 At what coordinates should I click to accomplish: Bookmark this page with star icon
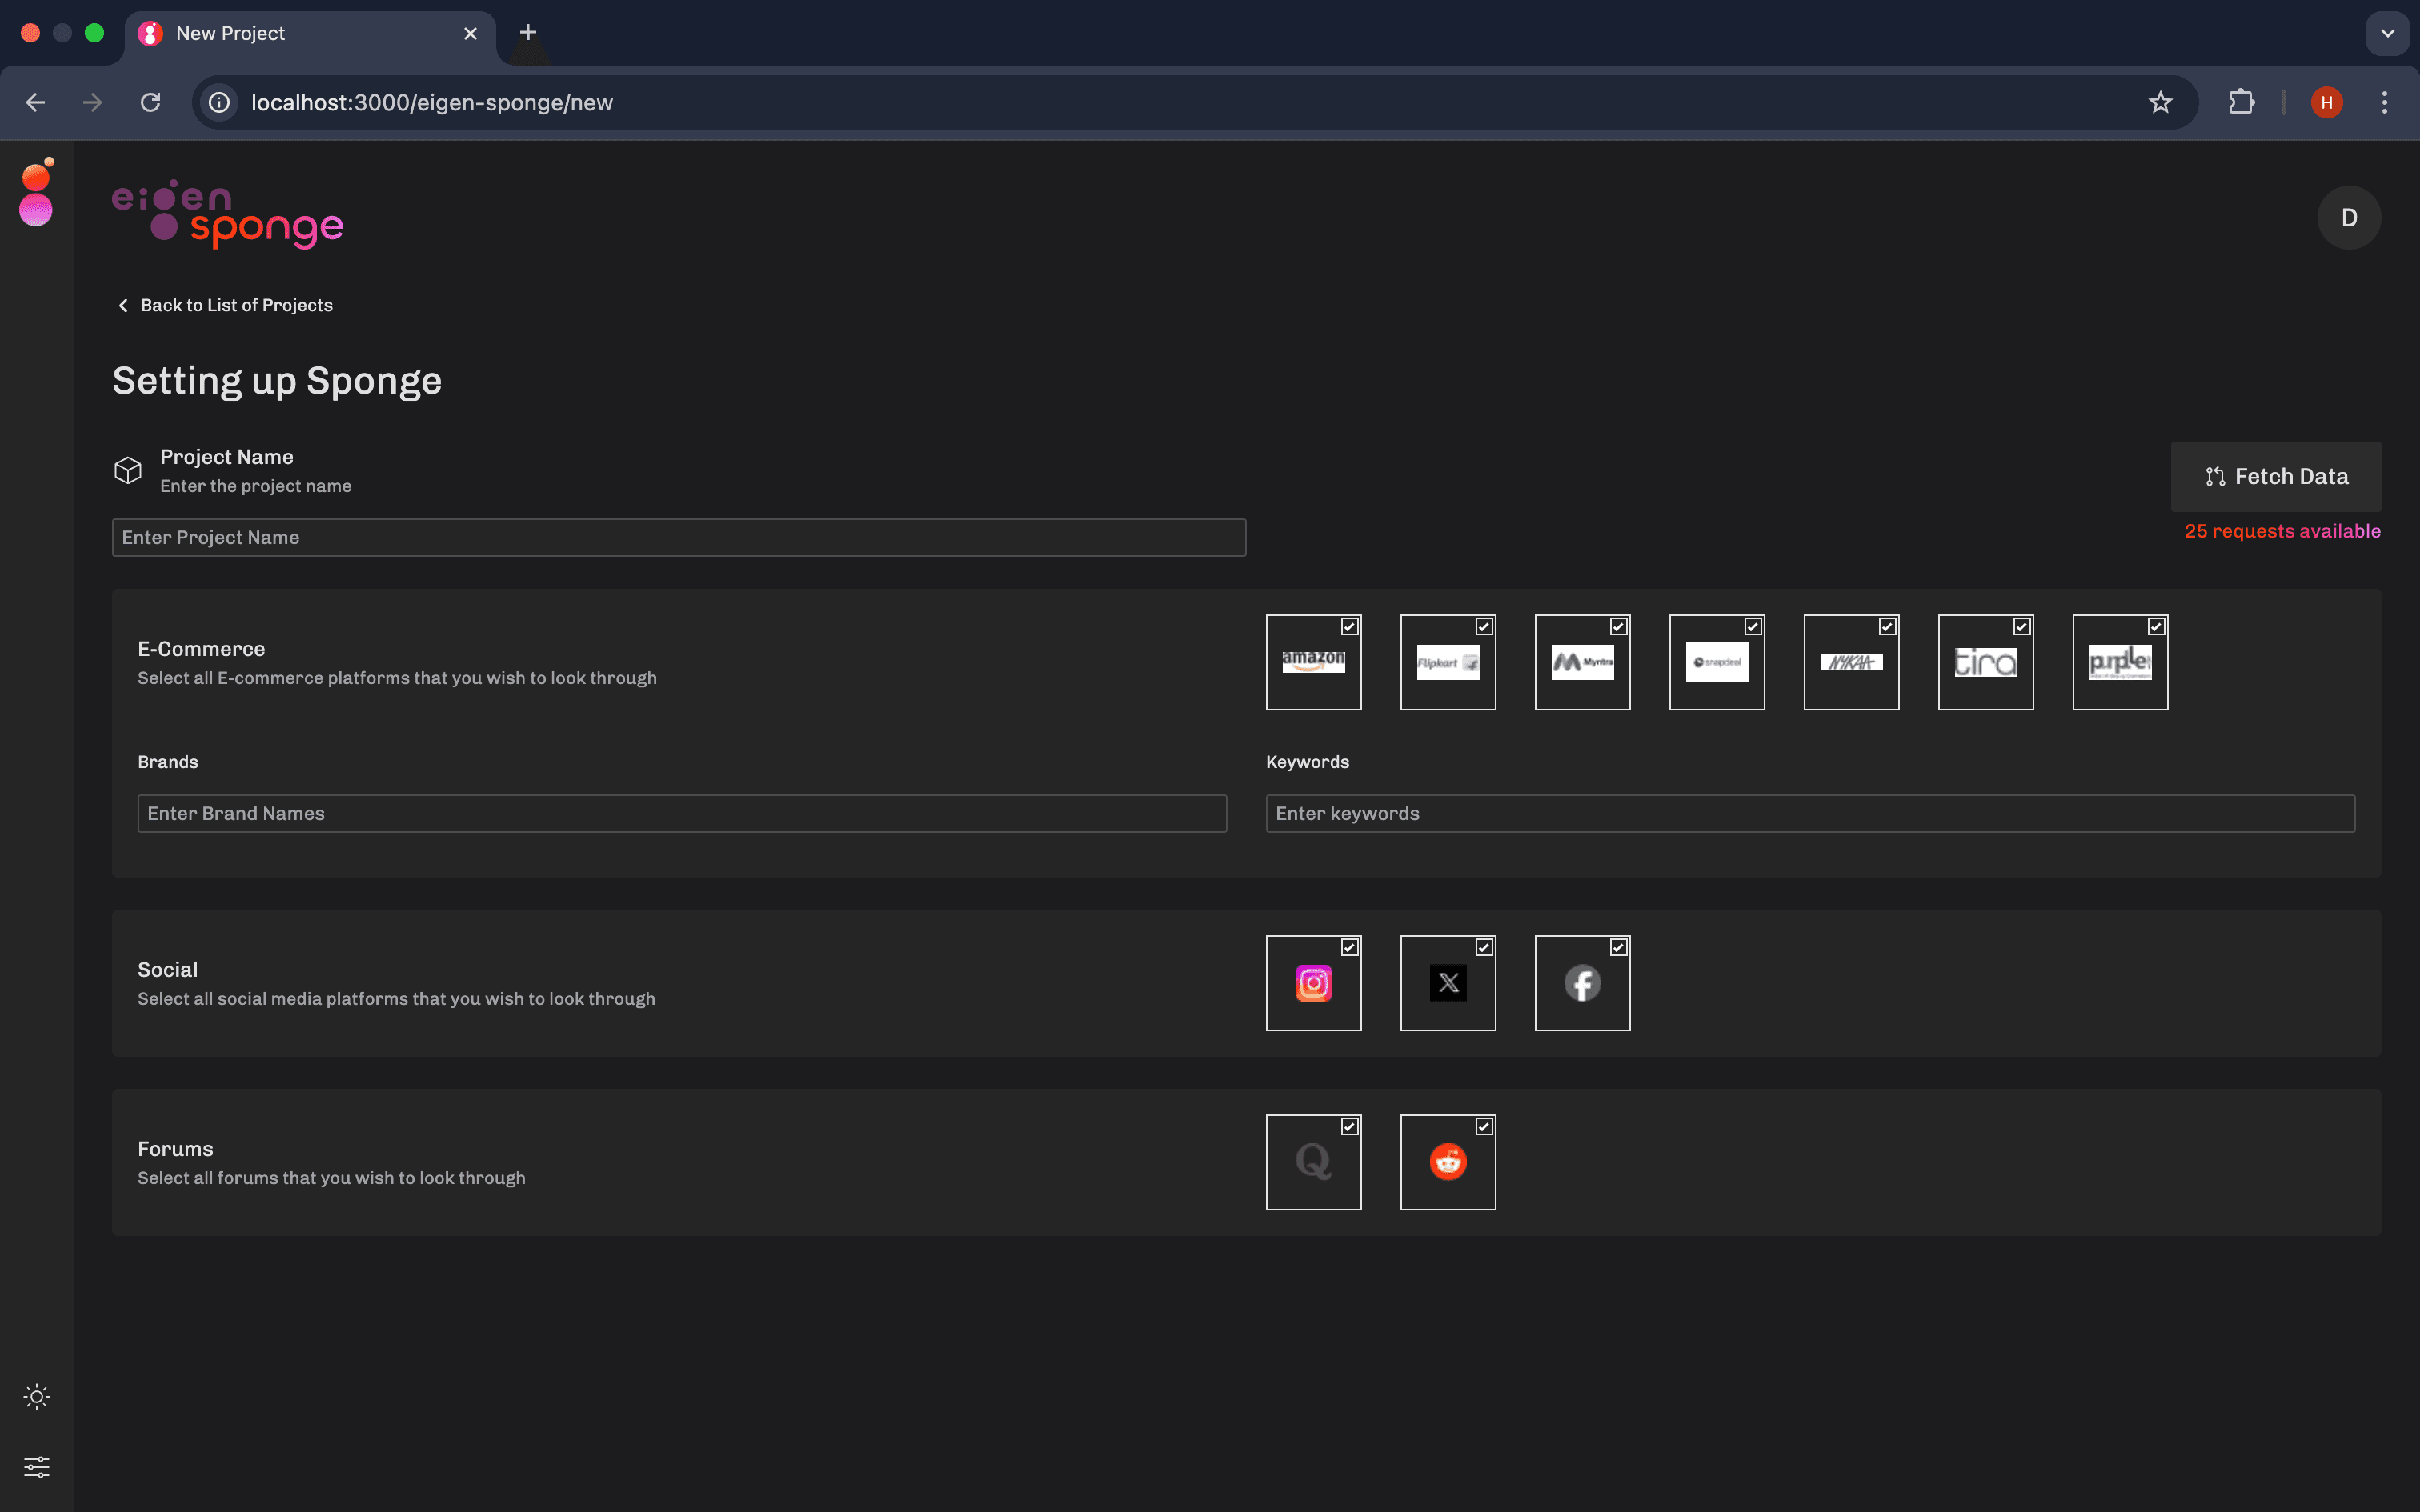coord(2160,102)
